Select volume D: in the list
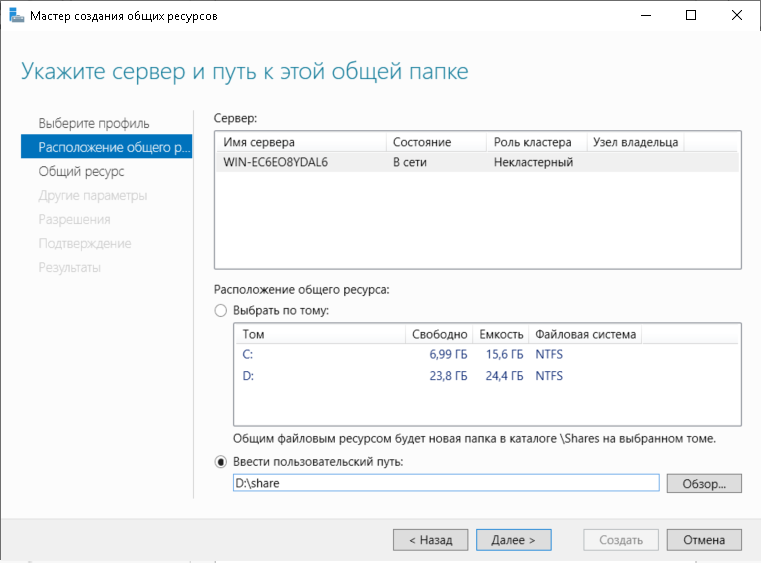The height and width of the screenshot is (563, 761). (487, 376)
